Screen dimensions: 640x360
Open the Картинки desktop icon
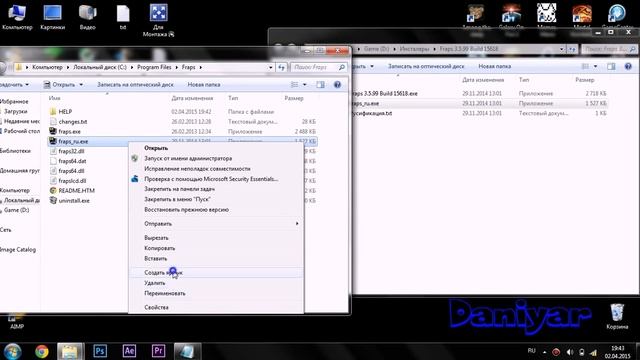(53, 17)
